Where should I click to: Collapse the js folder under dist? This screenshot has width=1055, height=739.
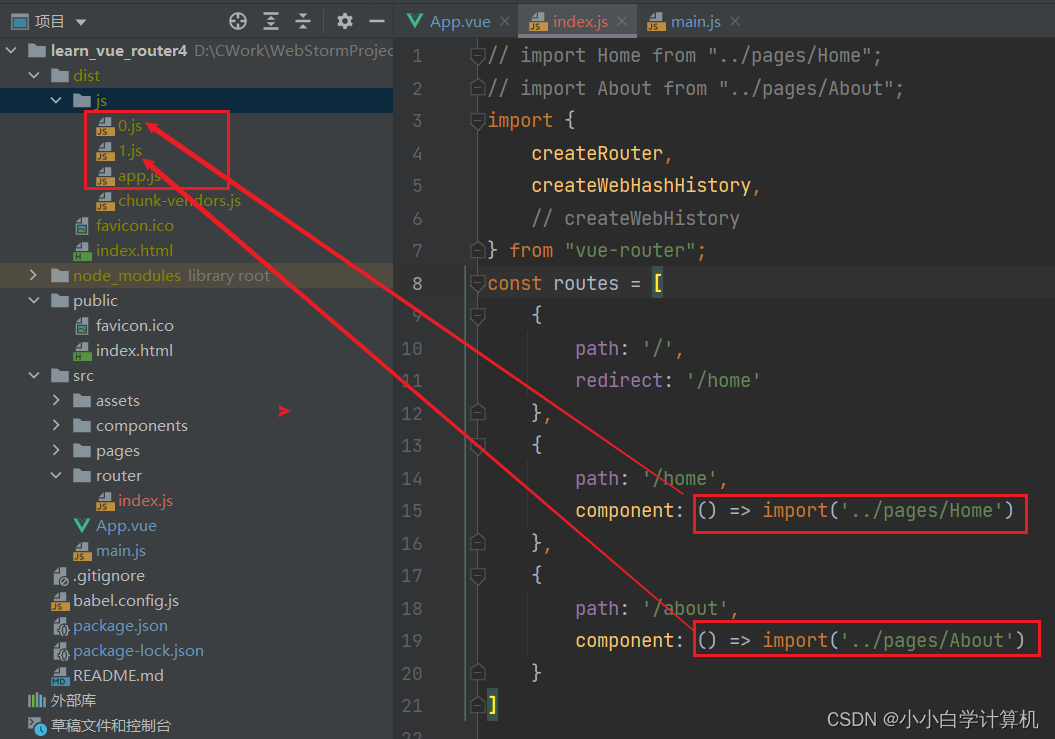point(56,100)
